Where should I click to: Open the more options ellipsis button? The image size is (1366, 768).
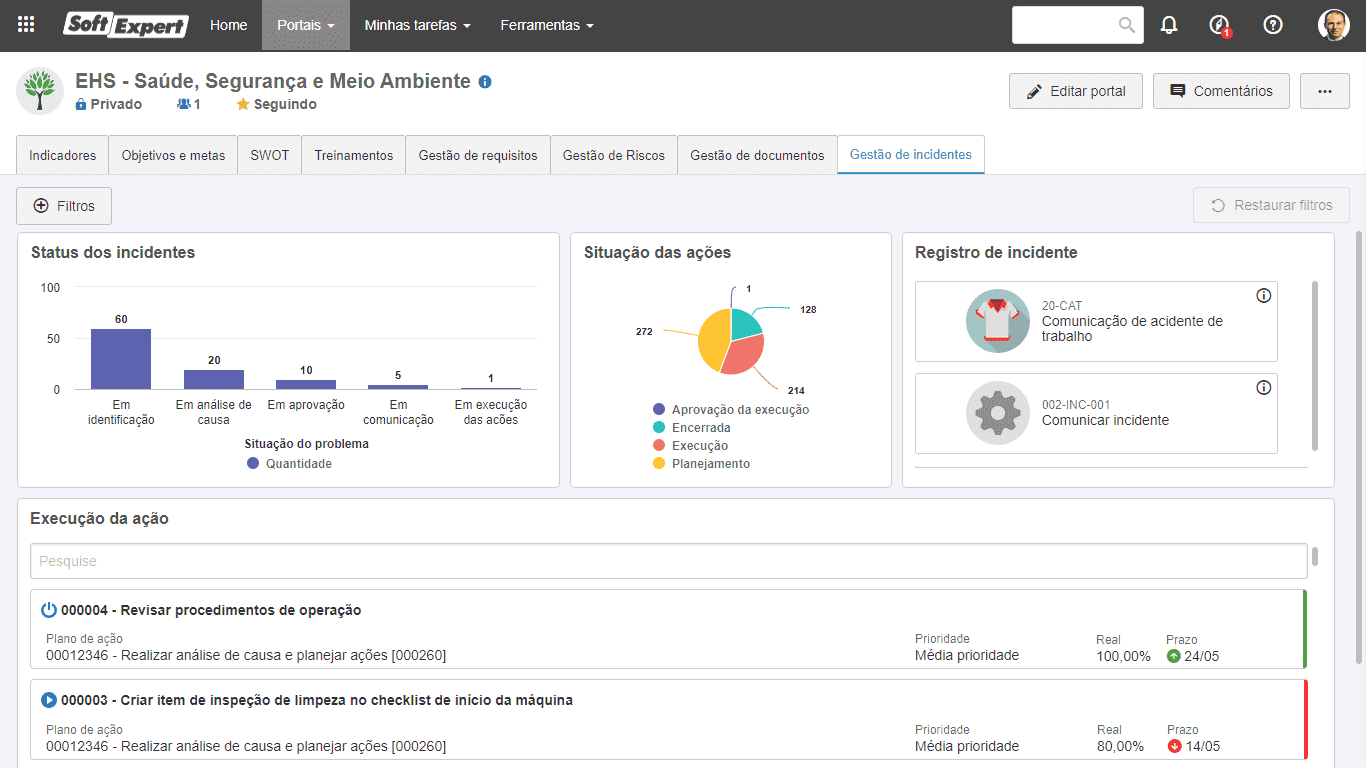click(1325, 91)
